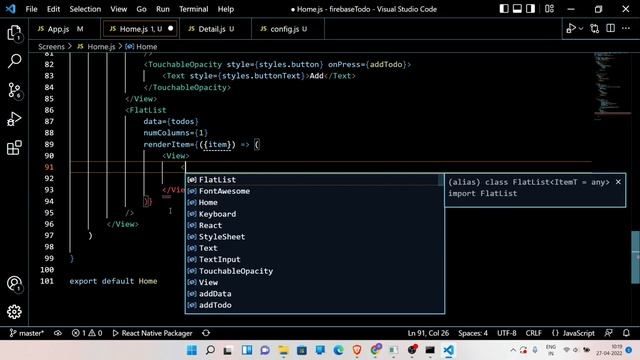Viewport: 640px width, 360px height.
Task: Open notifications bell in status bar
Action: point(626,333)
